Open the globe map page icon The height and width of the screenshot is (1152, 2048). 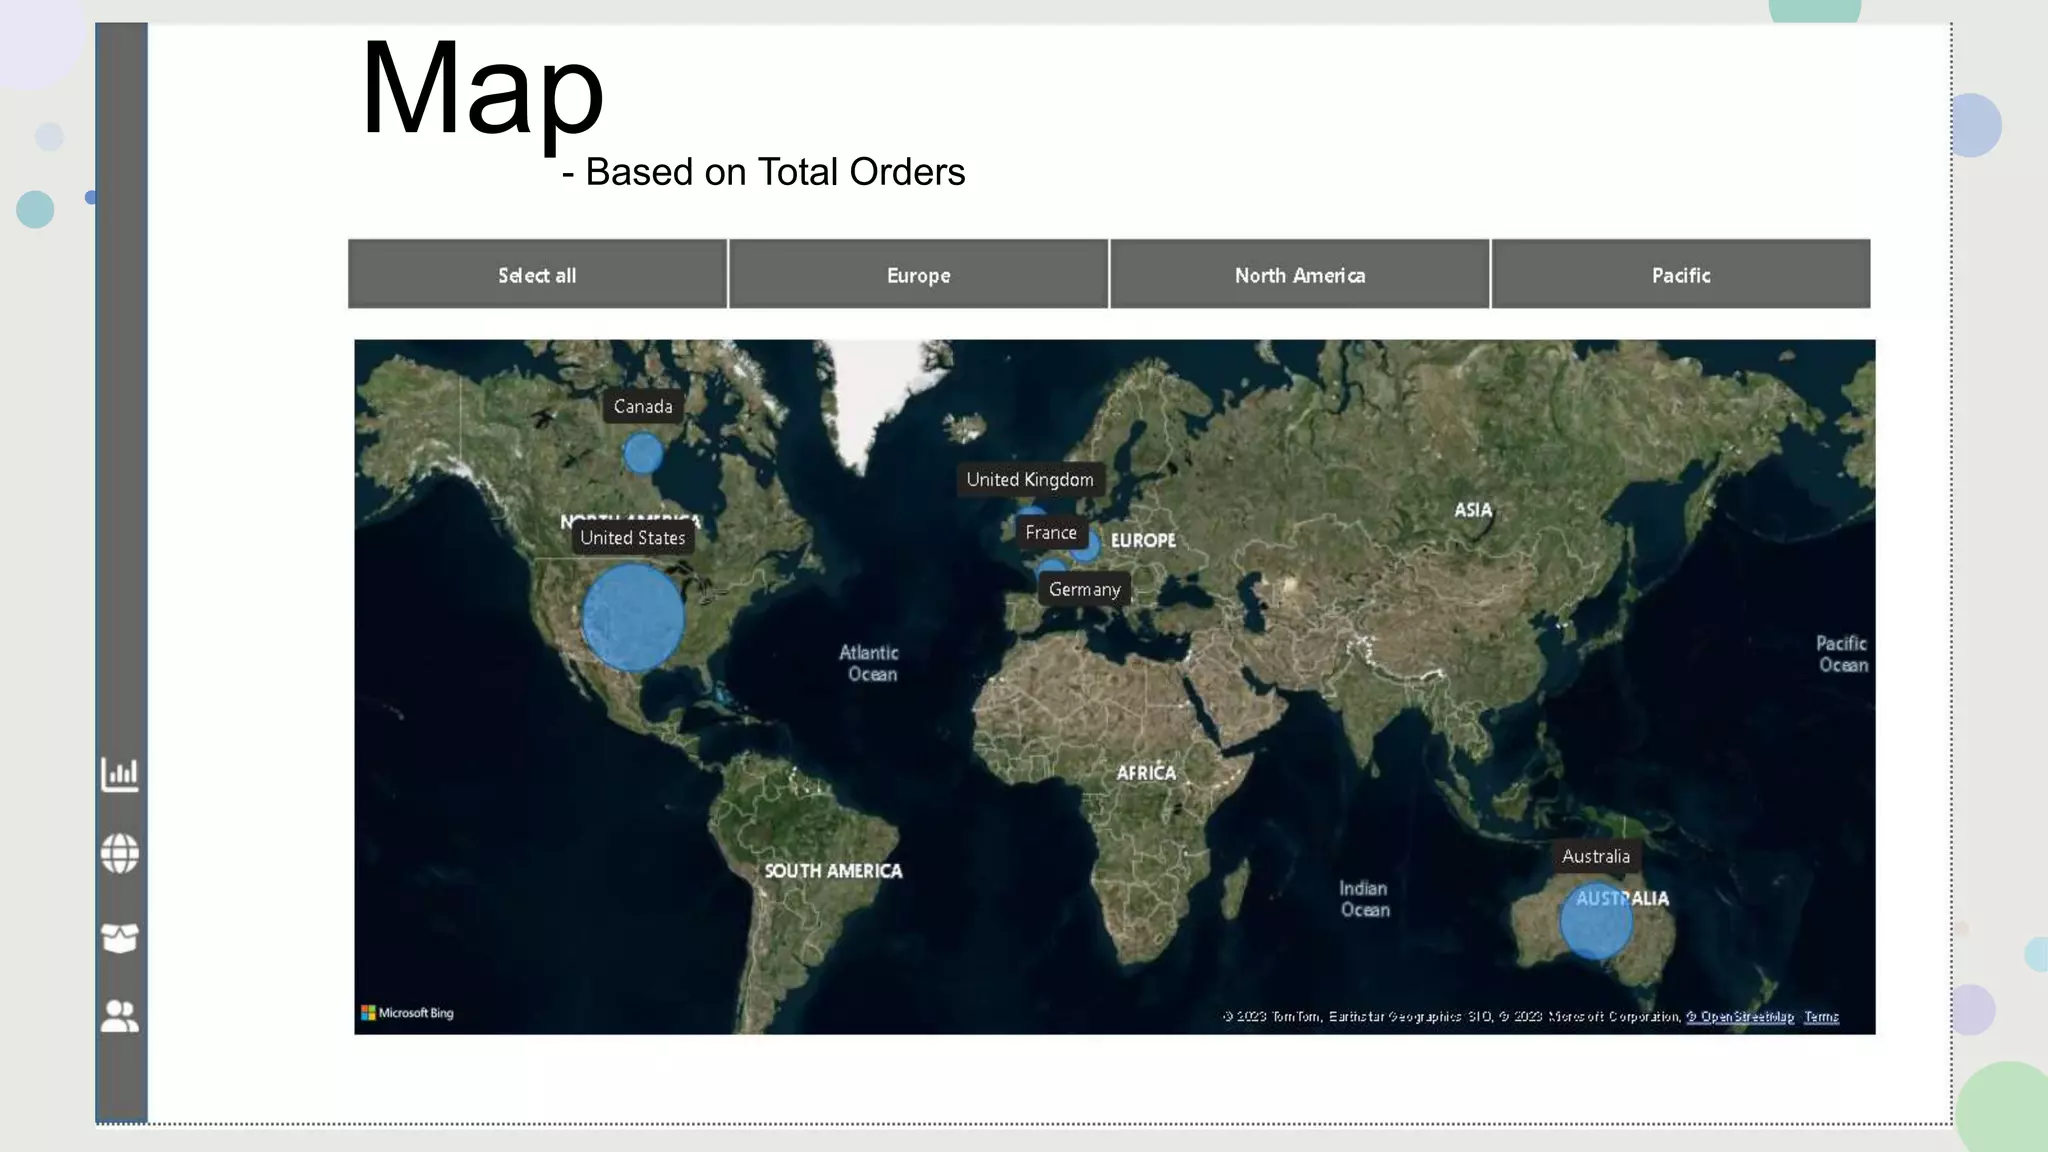(120, 854)
